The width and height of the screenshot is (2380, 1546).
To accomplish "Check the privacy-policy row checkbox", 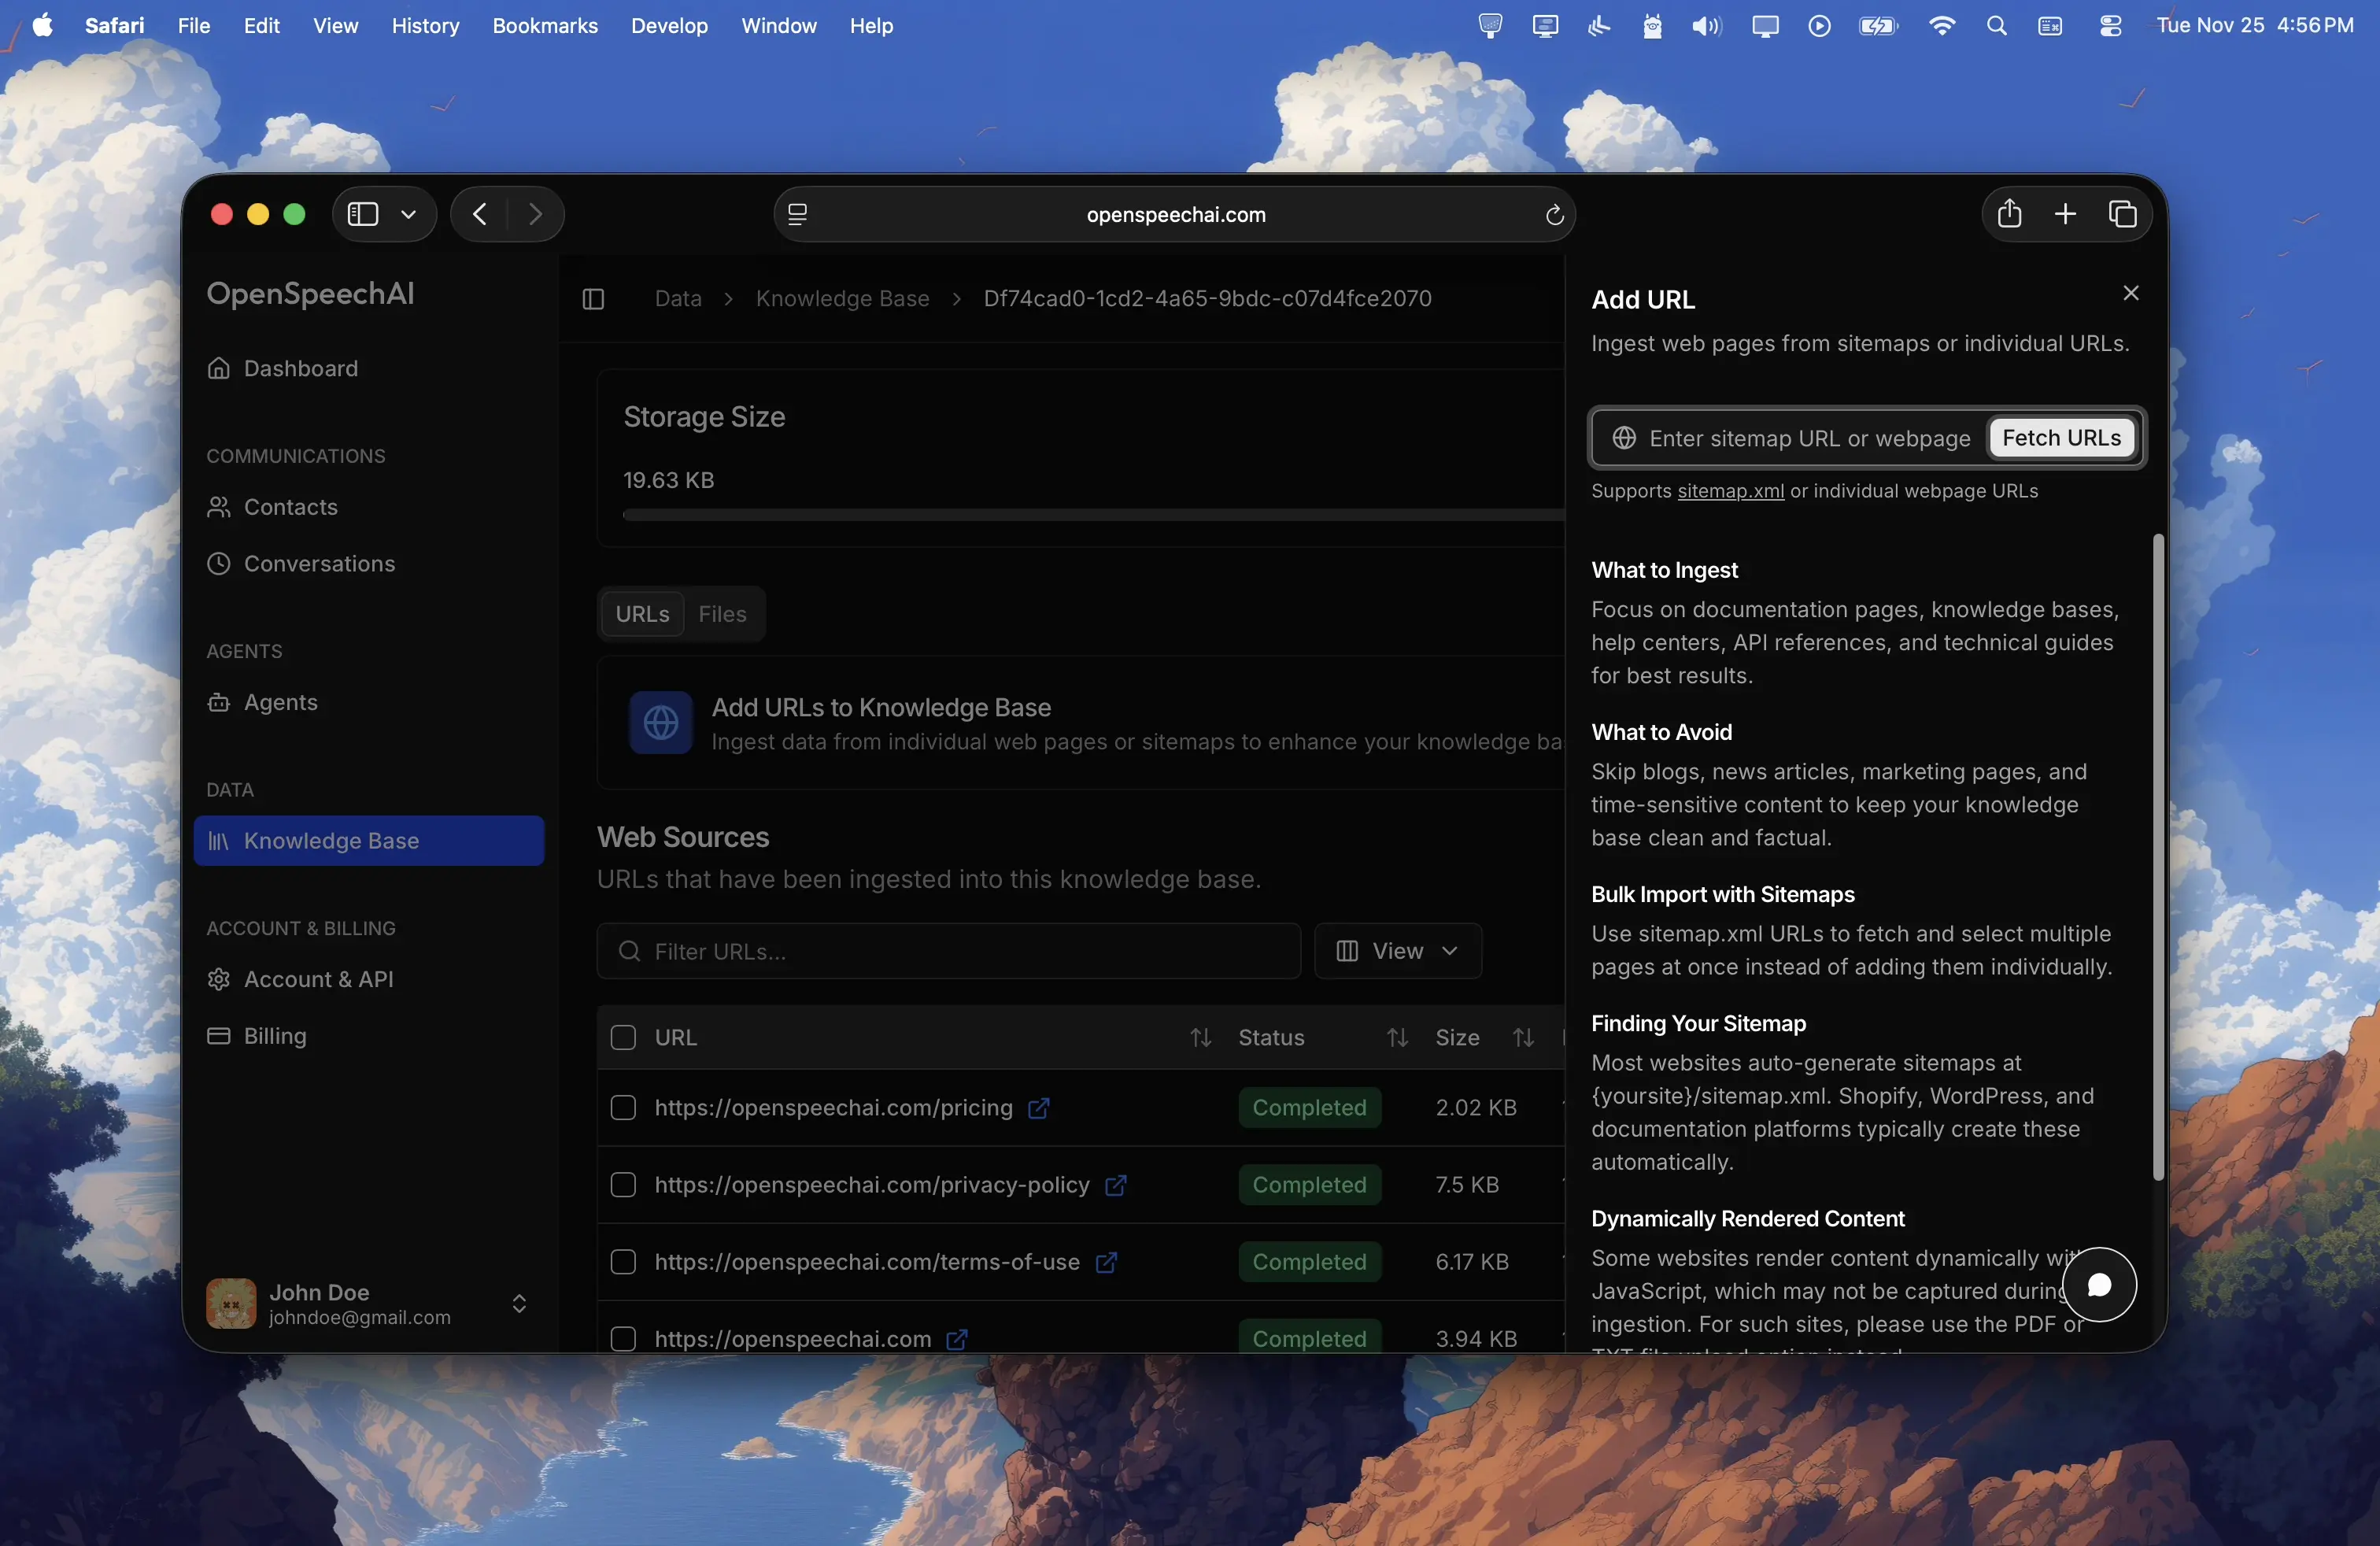I will pyautogui.click(x=623, y=1185).
